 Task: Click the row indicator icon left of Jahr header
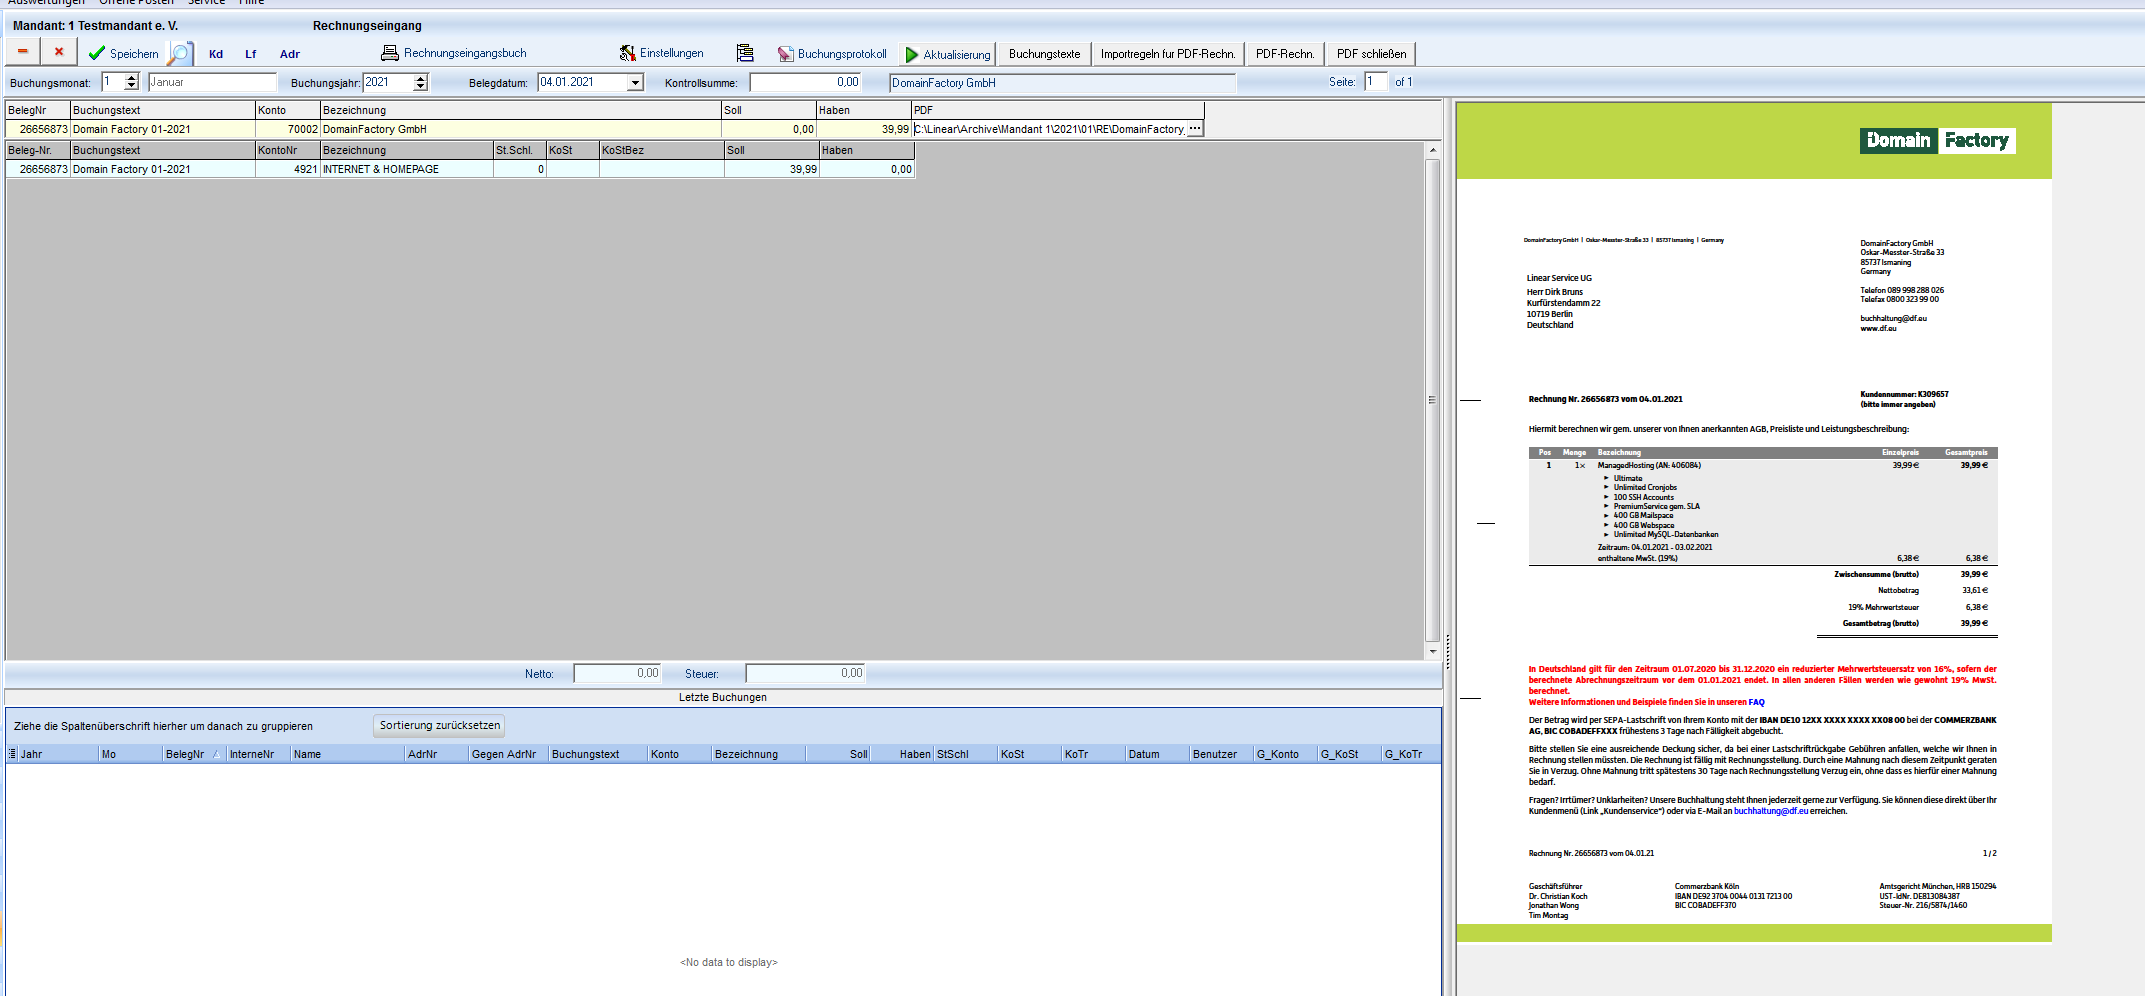coord(12,754)
